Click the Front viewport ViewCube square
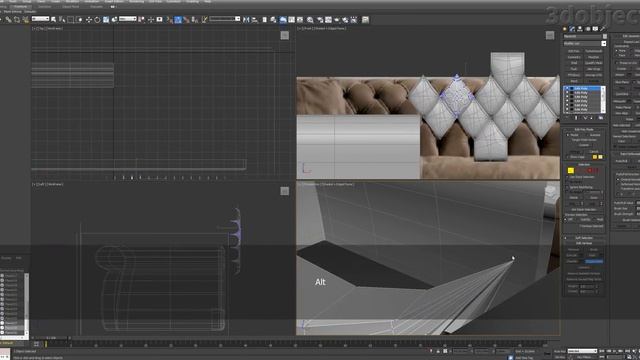The width and height of the screenshot is (640, 360). point(550,36)
